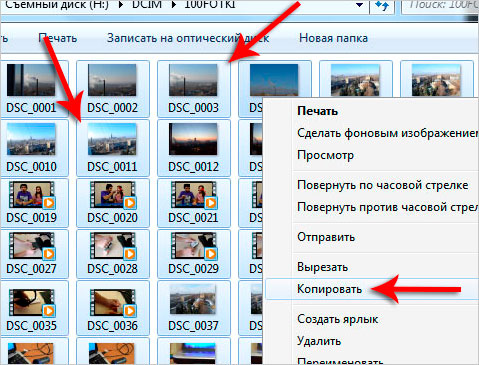Screen dimensions: 479x365
Task: Select the DSC_0020 video file icon
Action: (x=113, y=195)
